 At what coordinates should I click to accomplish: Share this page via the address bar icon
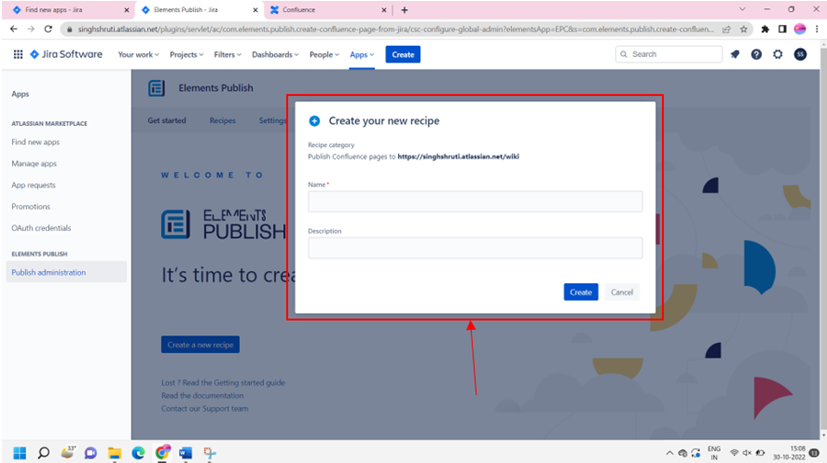coord(727,30)
